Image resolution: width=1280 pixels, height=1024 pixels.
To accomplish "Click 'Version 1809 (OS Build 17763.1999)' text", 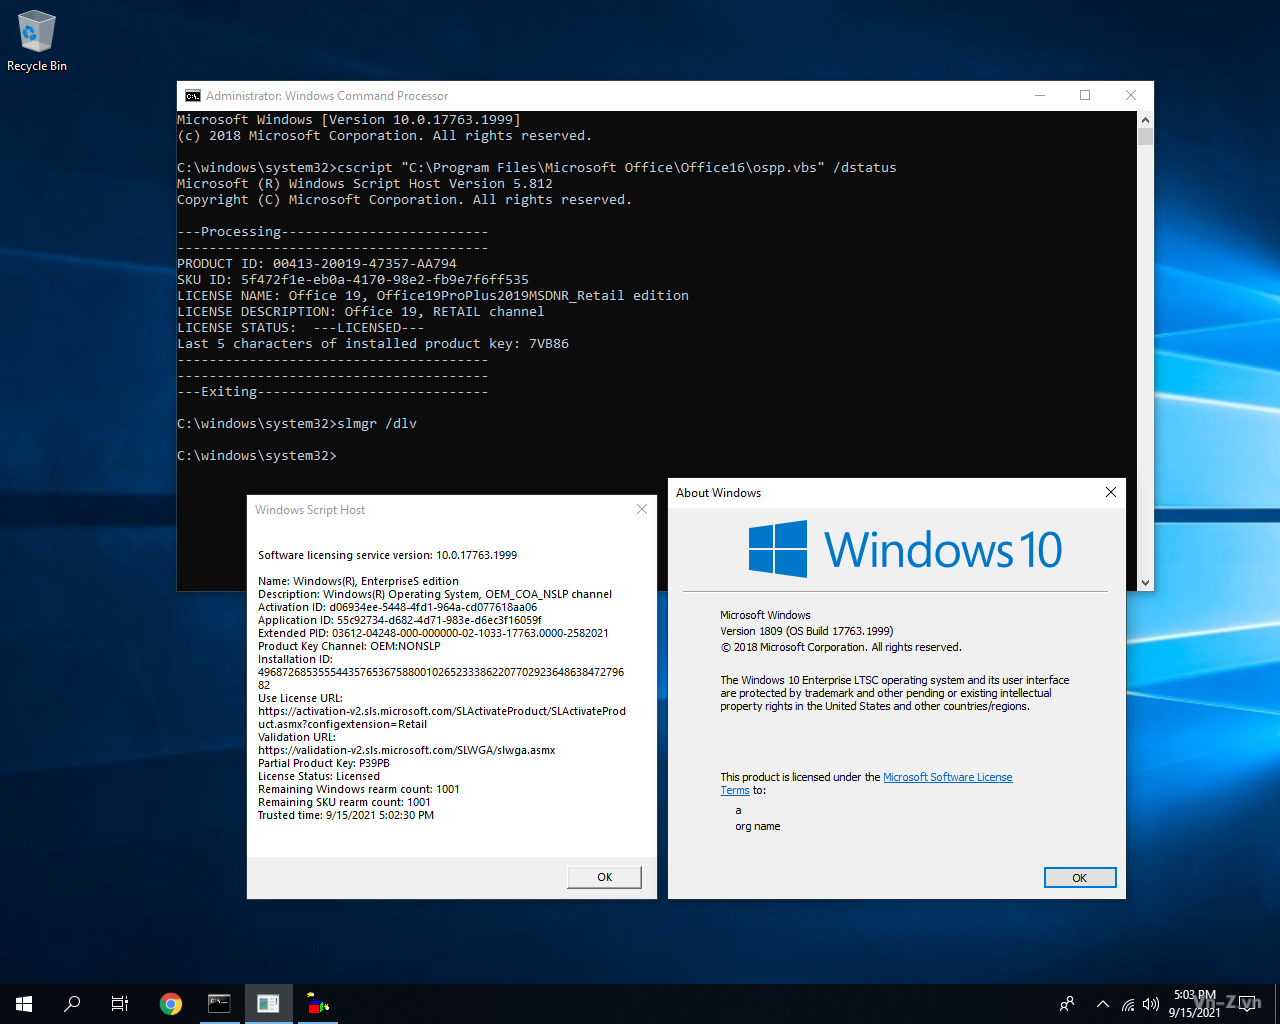I will click(x=807, y=631).
